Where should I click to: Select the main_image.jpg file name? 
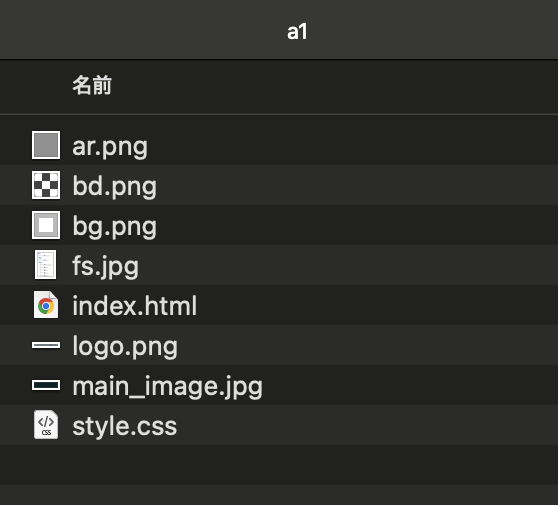167,386
